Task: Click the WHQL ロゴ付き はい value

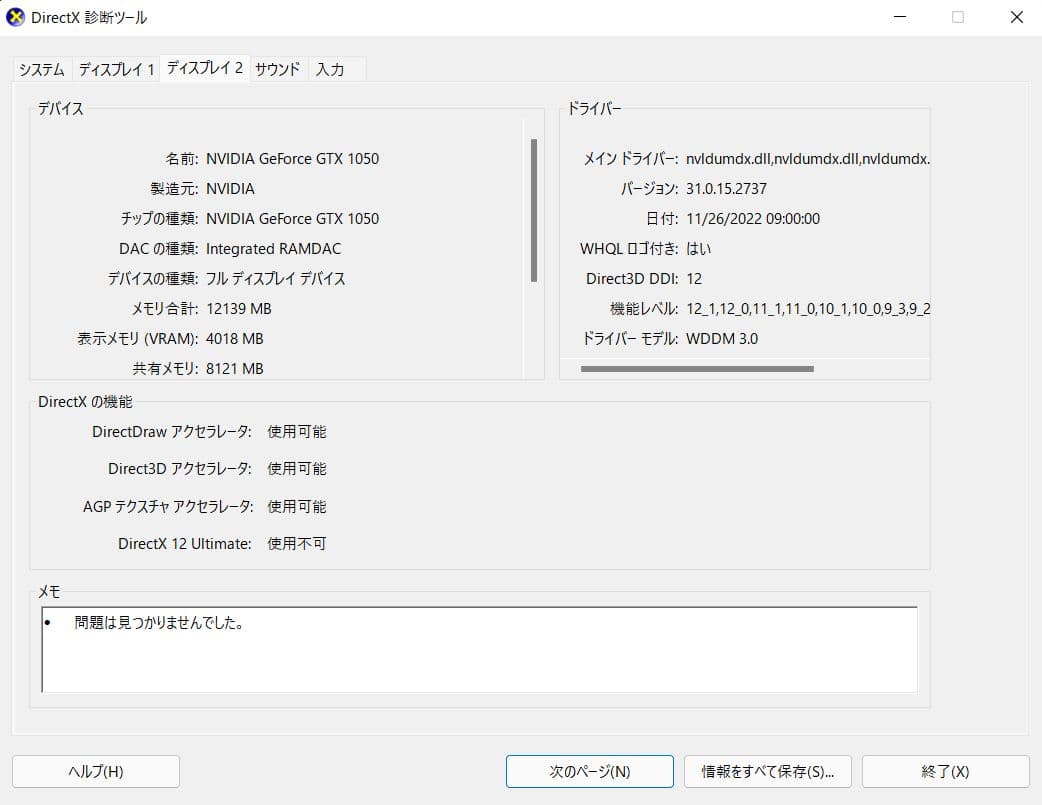Action: click(701, 248)
